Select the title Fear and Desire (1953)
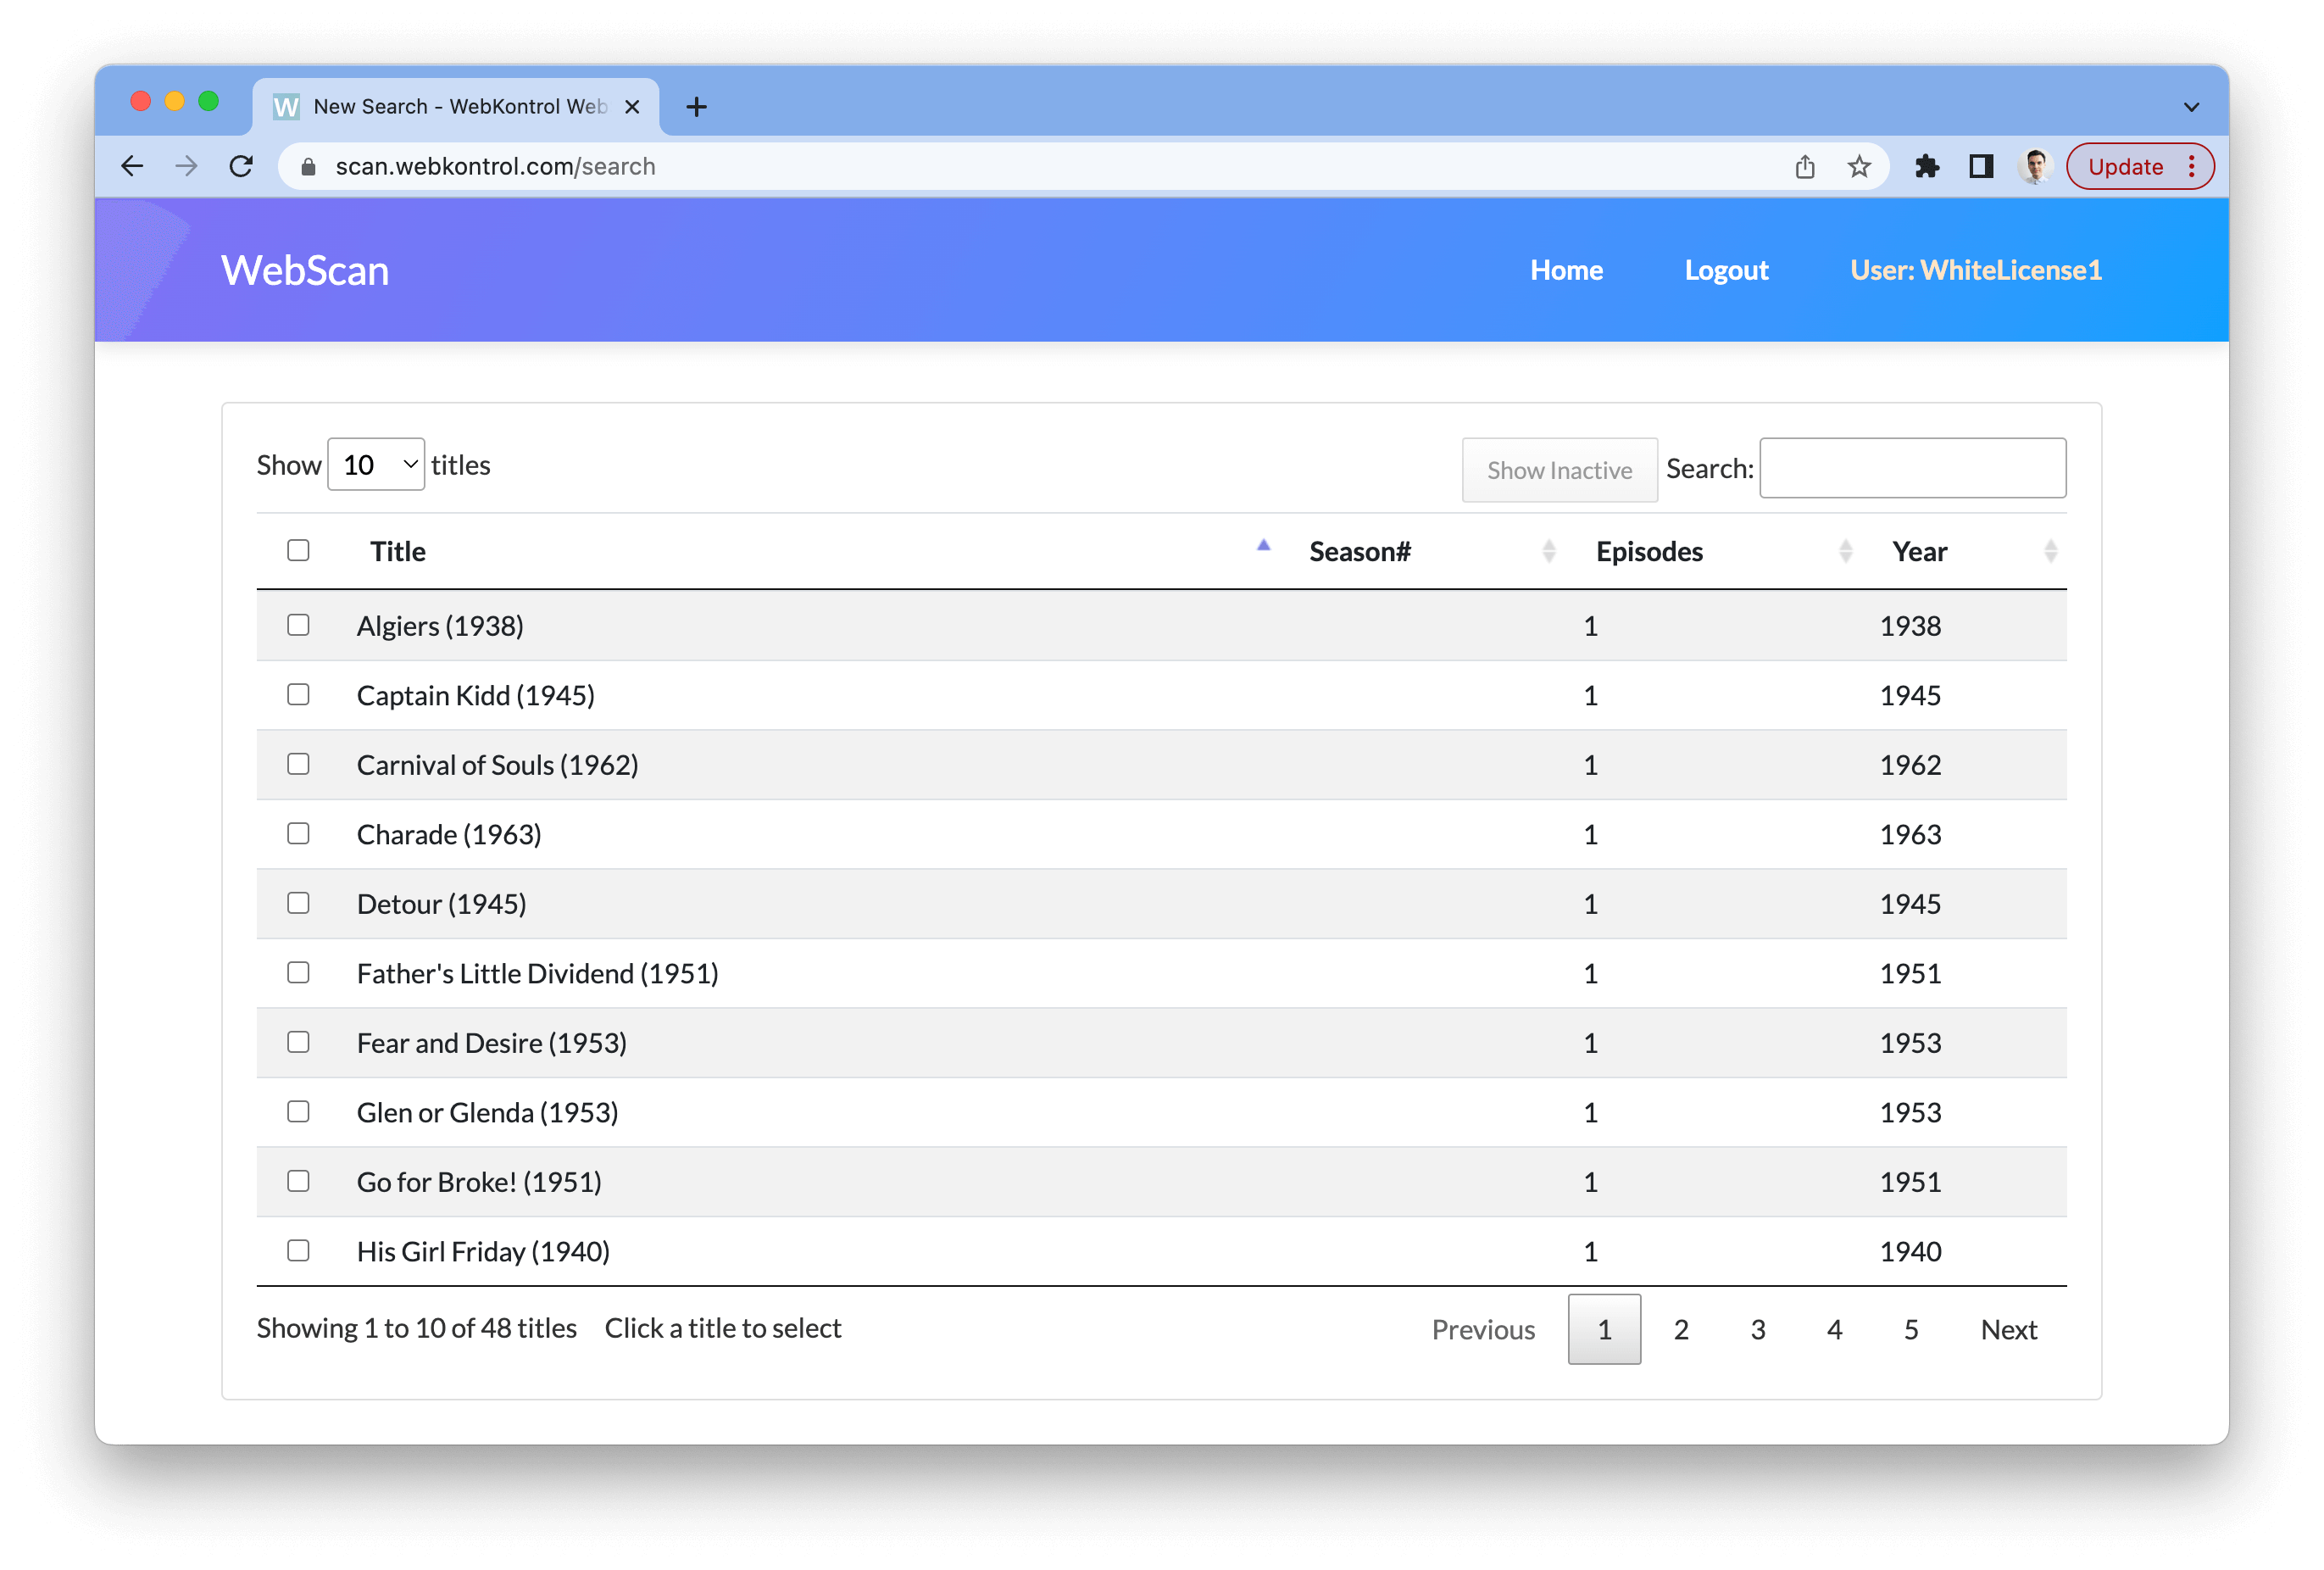The image size is (2324, 1570). pos(492,1043)
